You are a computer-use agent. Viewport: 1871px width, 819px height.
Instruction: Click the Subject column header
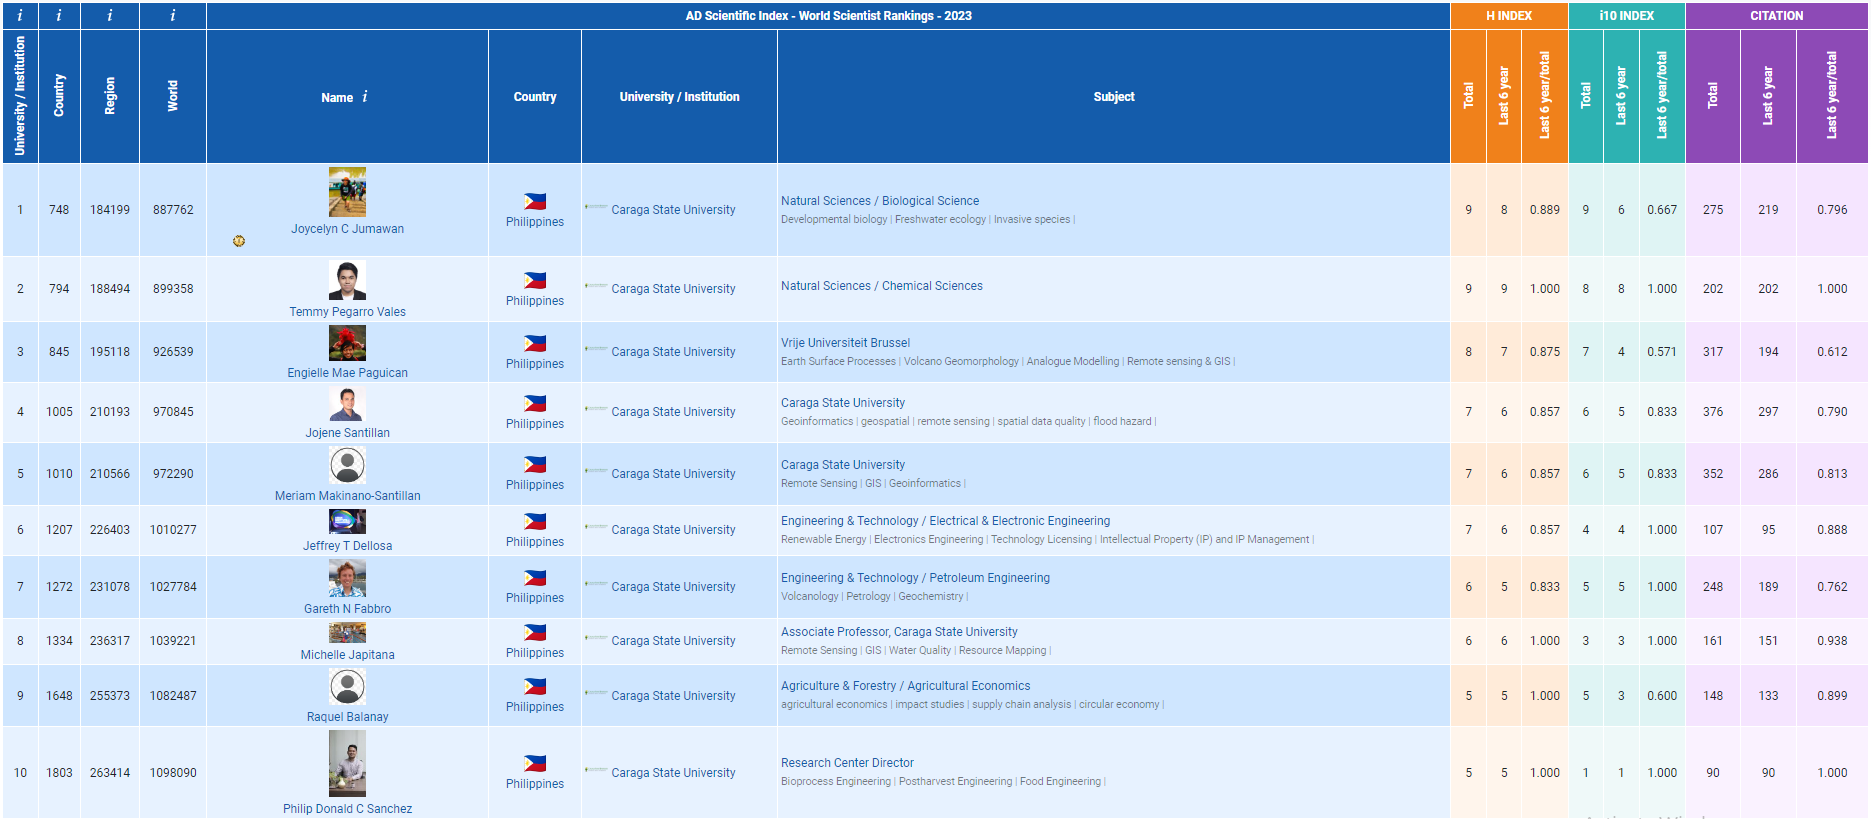(x=1114, y=97)
